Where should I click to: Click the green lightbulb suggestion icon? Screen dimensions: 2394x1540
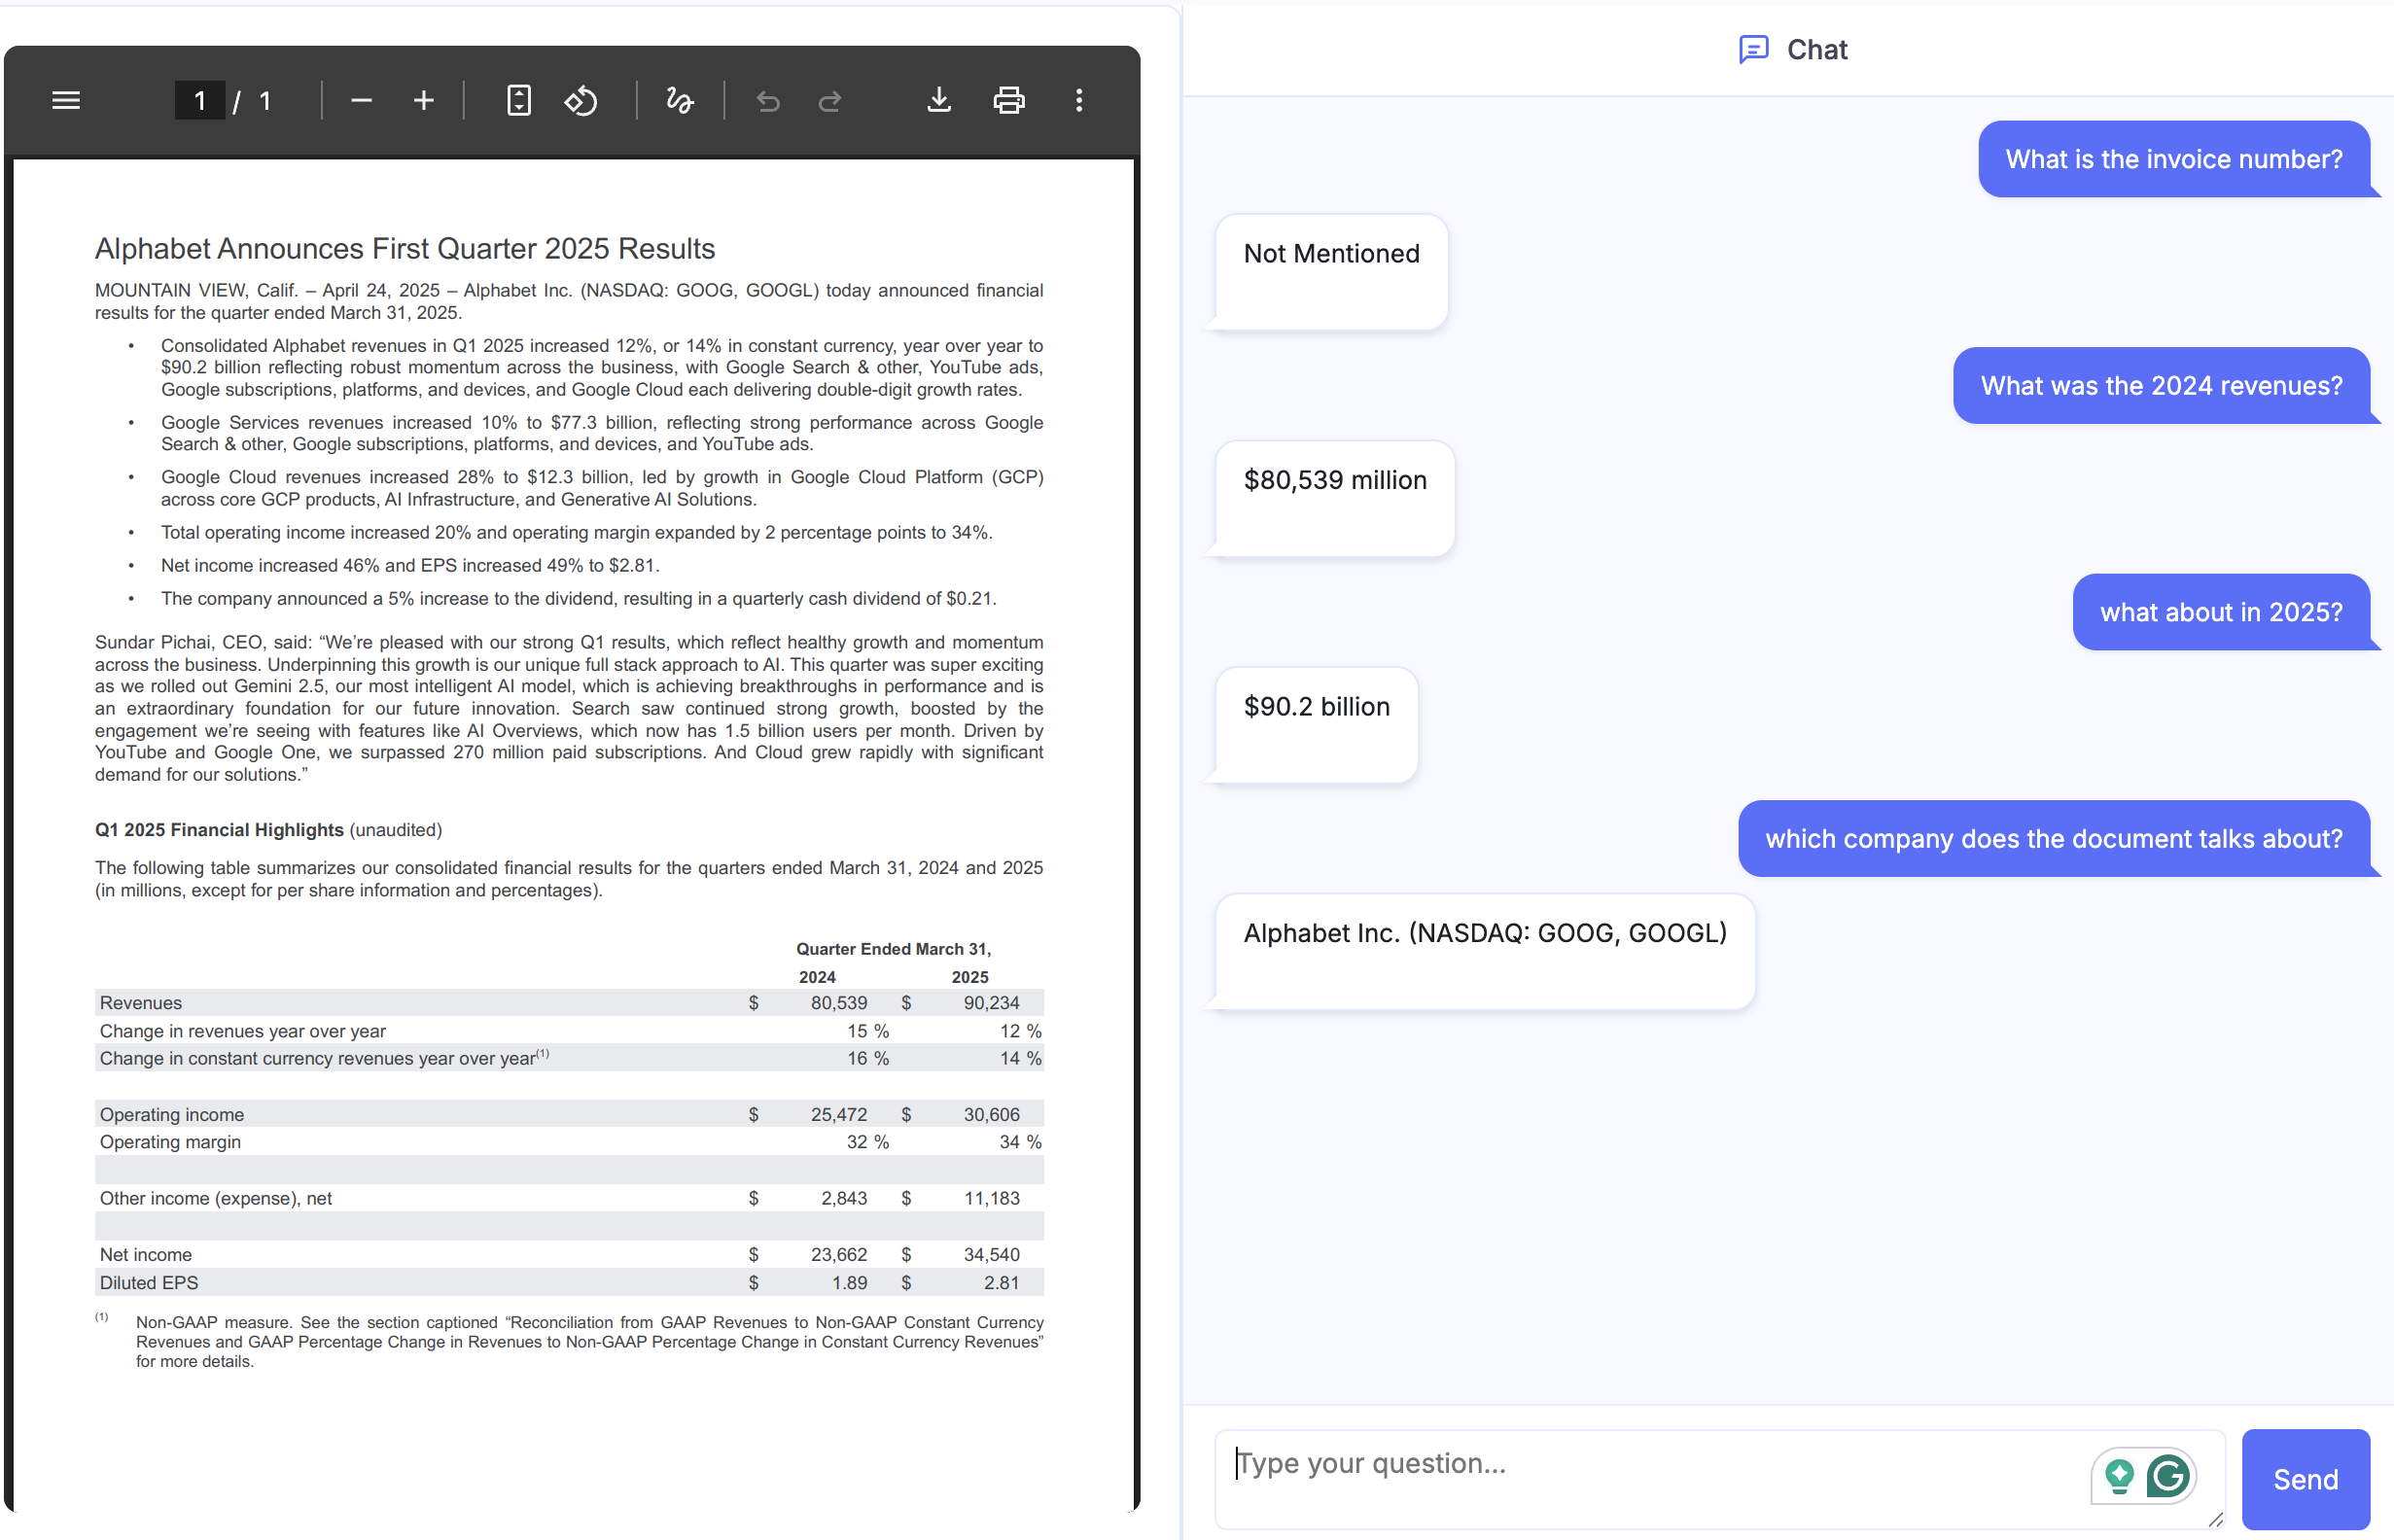coord(2118,1476)
